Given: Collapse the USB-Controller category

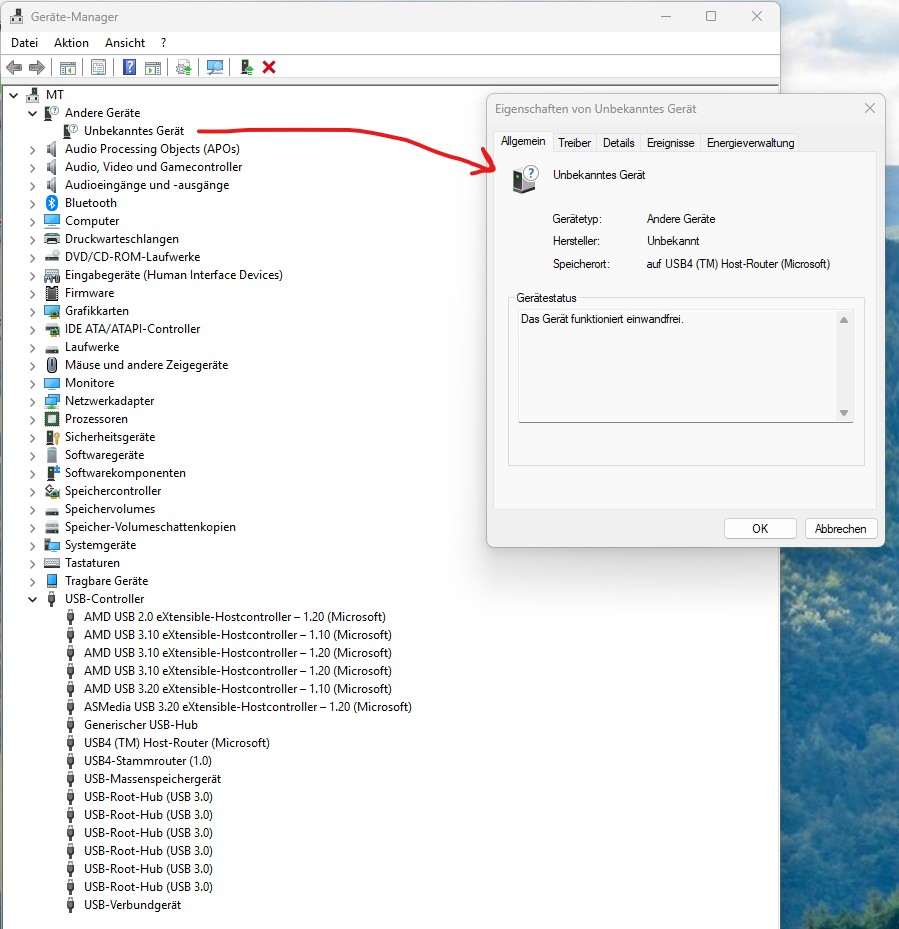Looking at the screenshot, I should pyautogui.click(x=33, y=599).
